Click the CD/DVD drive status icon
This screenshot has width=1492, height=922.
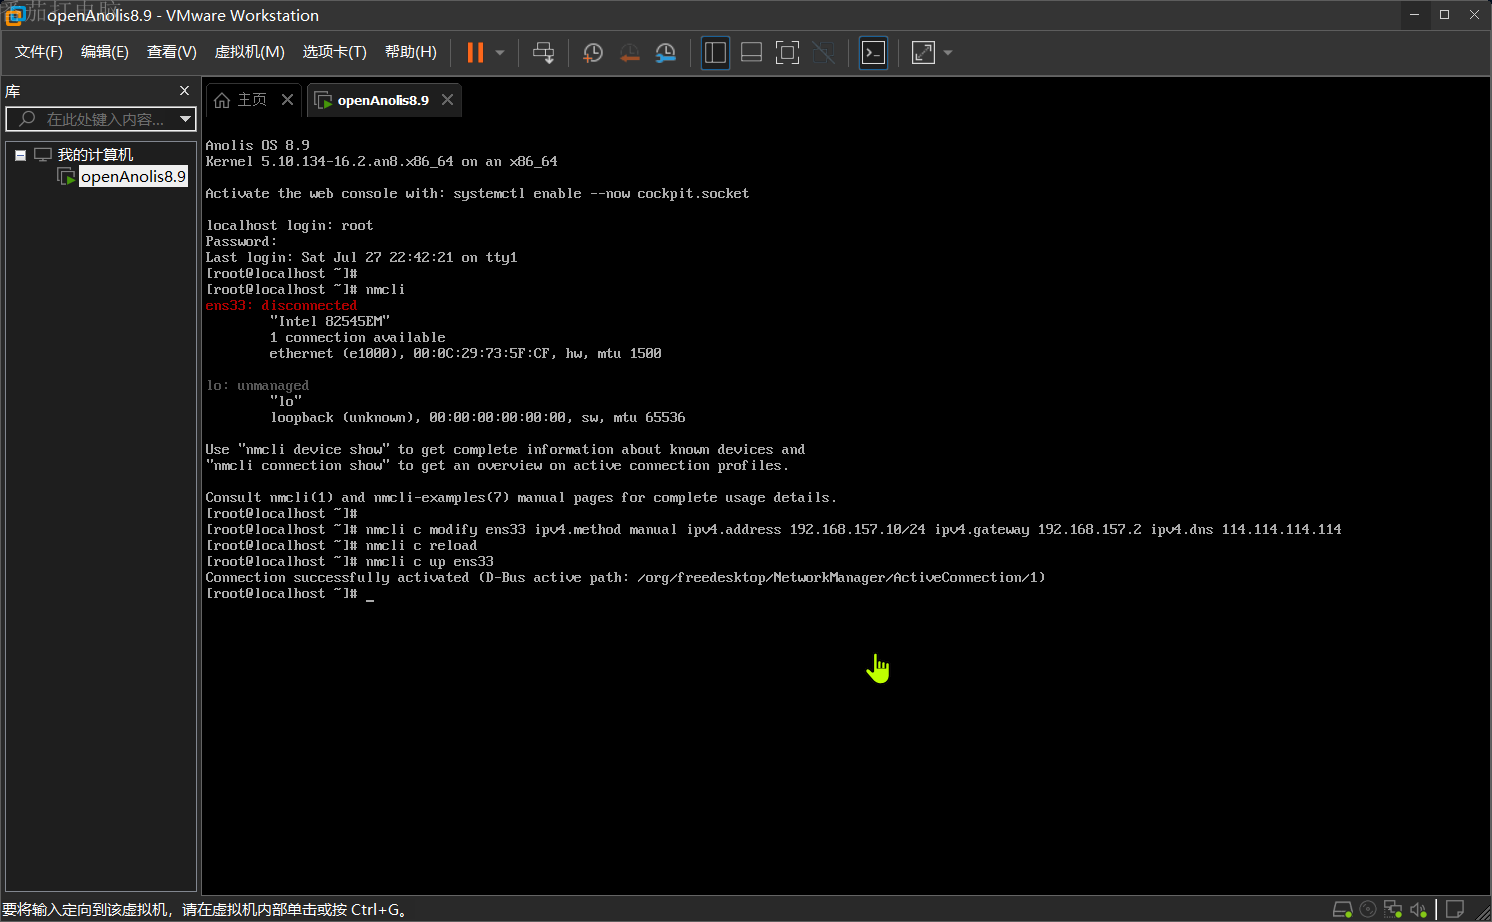coord(1368,910)
